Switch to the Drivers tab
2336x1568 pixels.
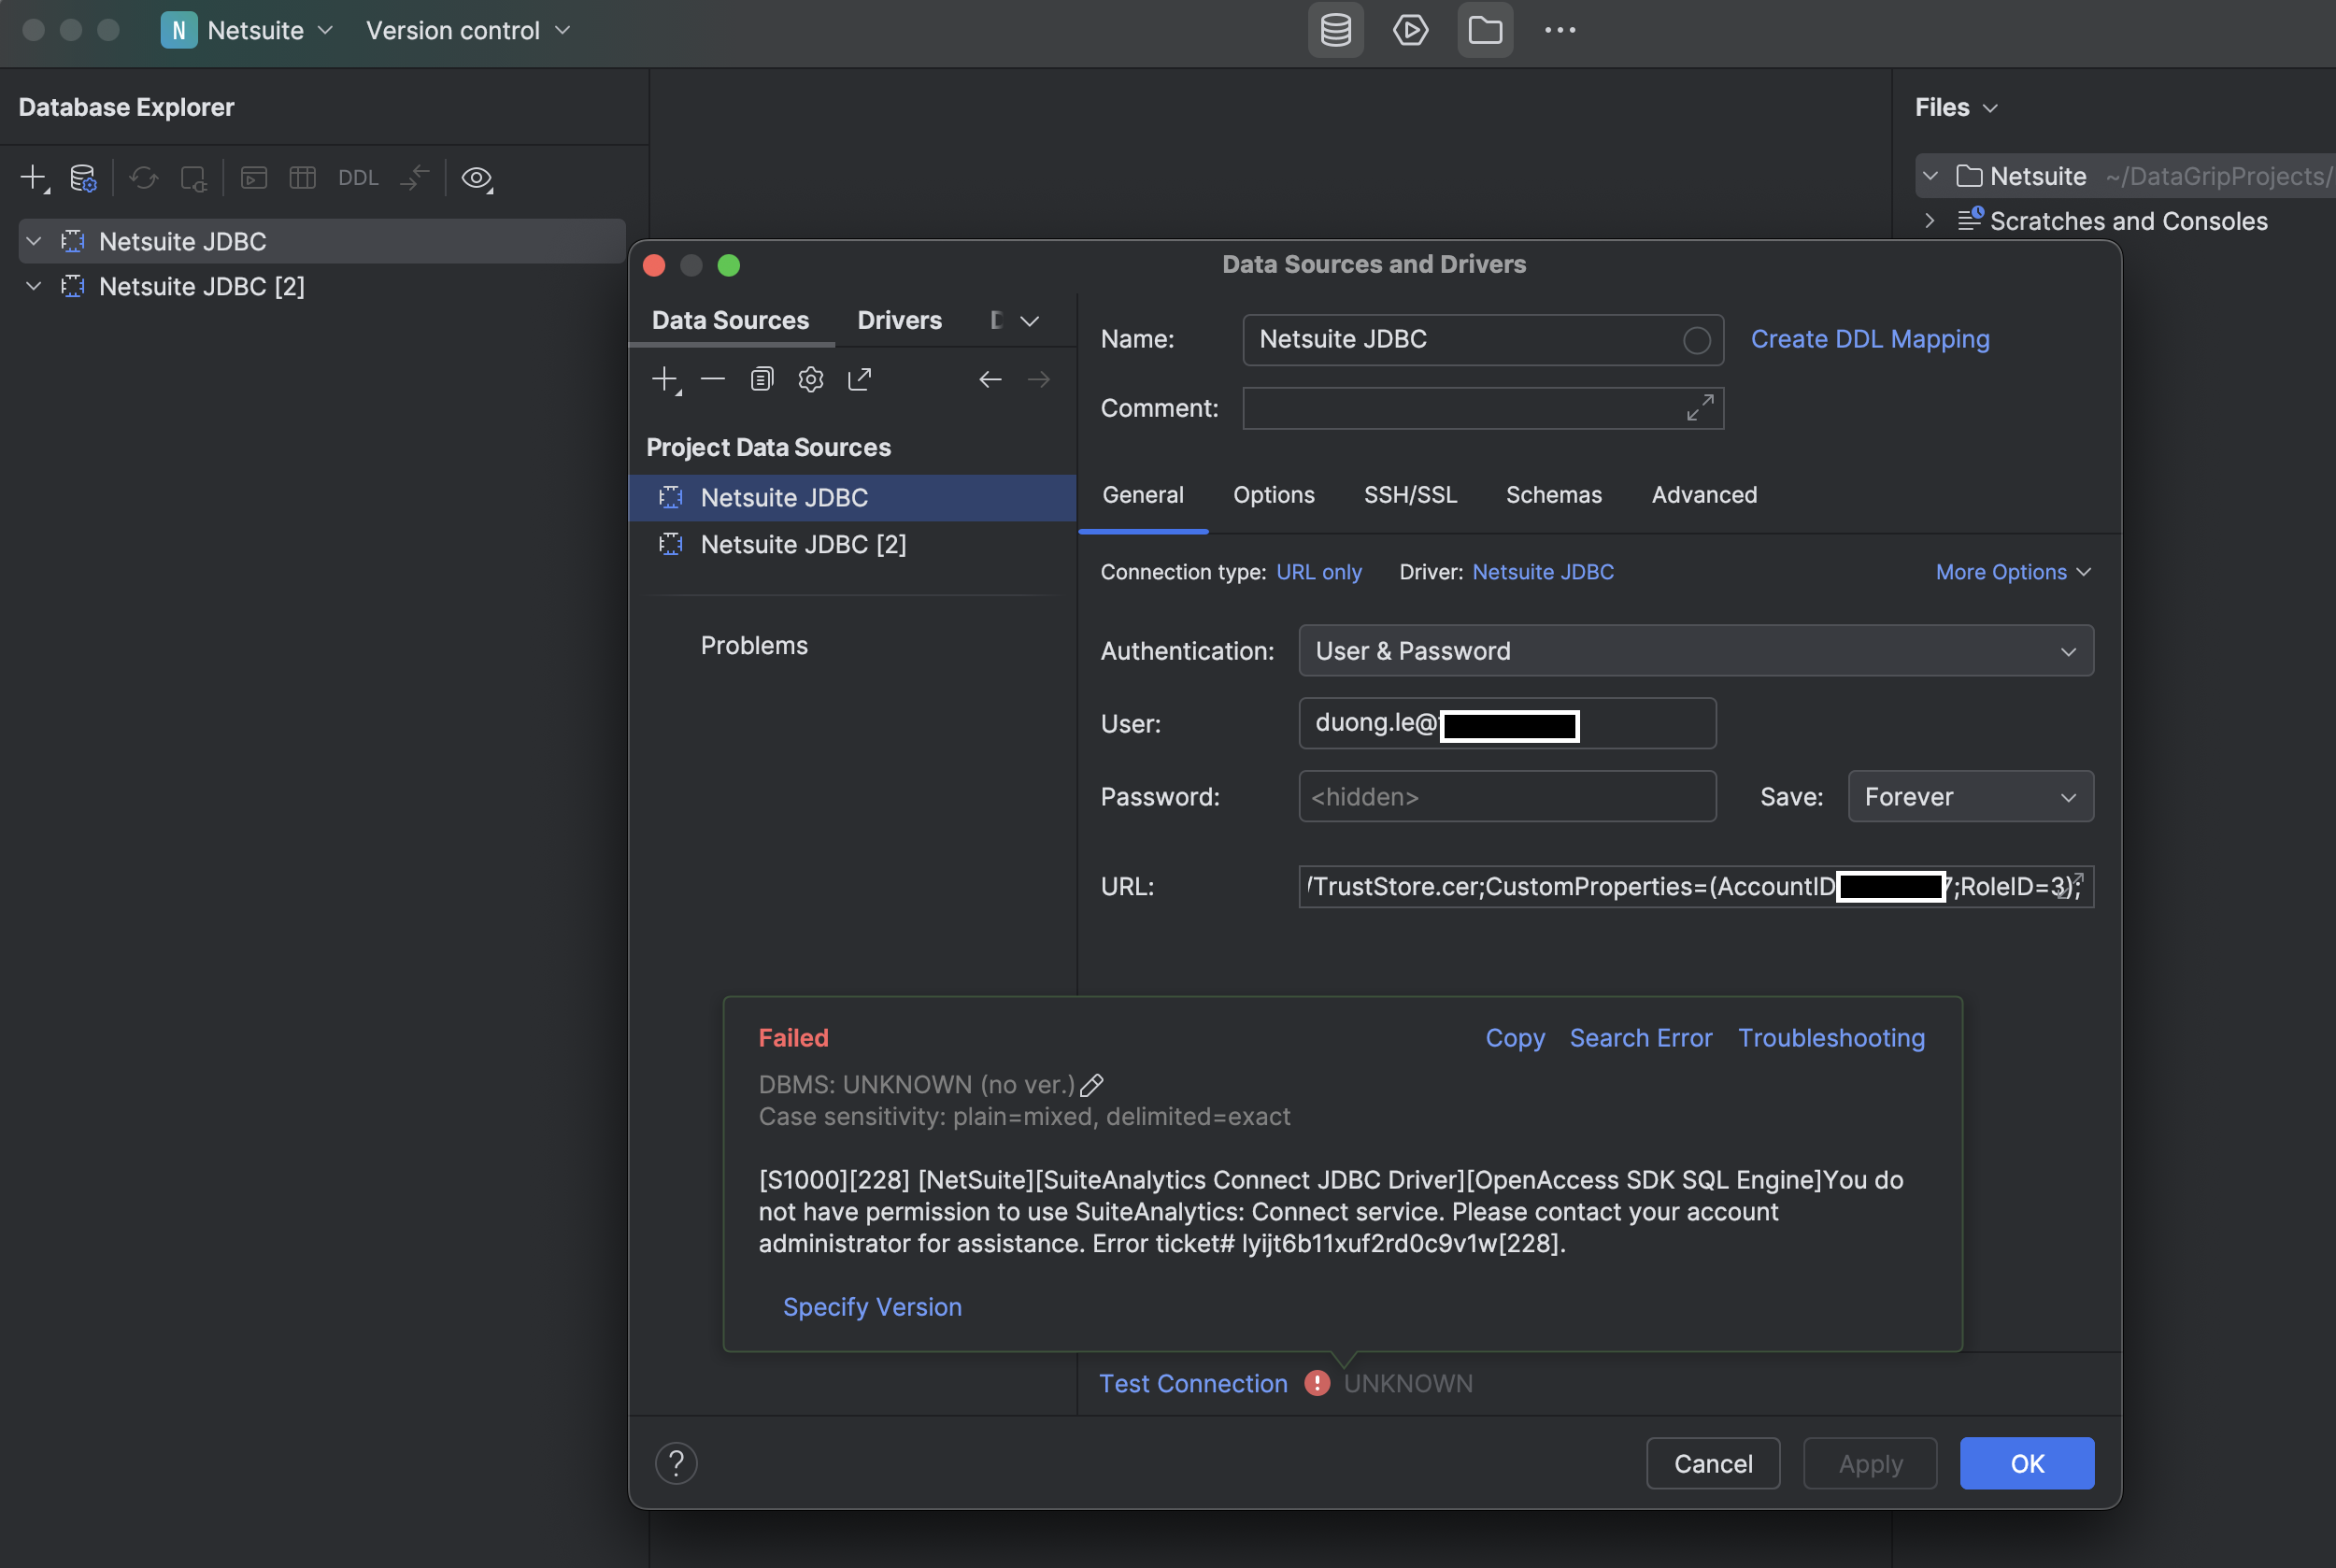[x=899, y=320]
